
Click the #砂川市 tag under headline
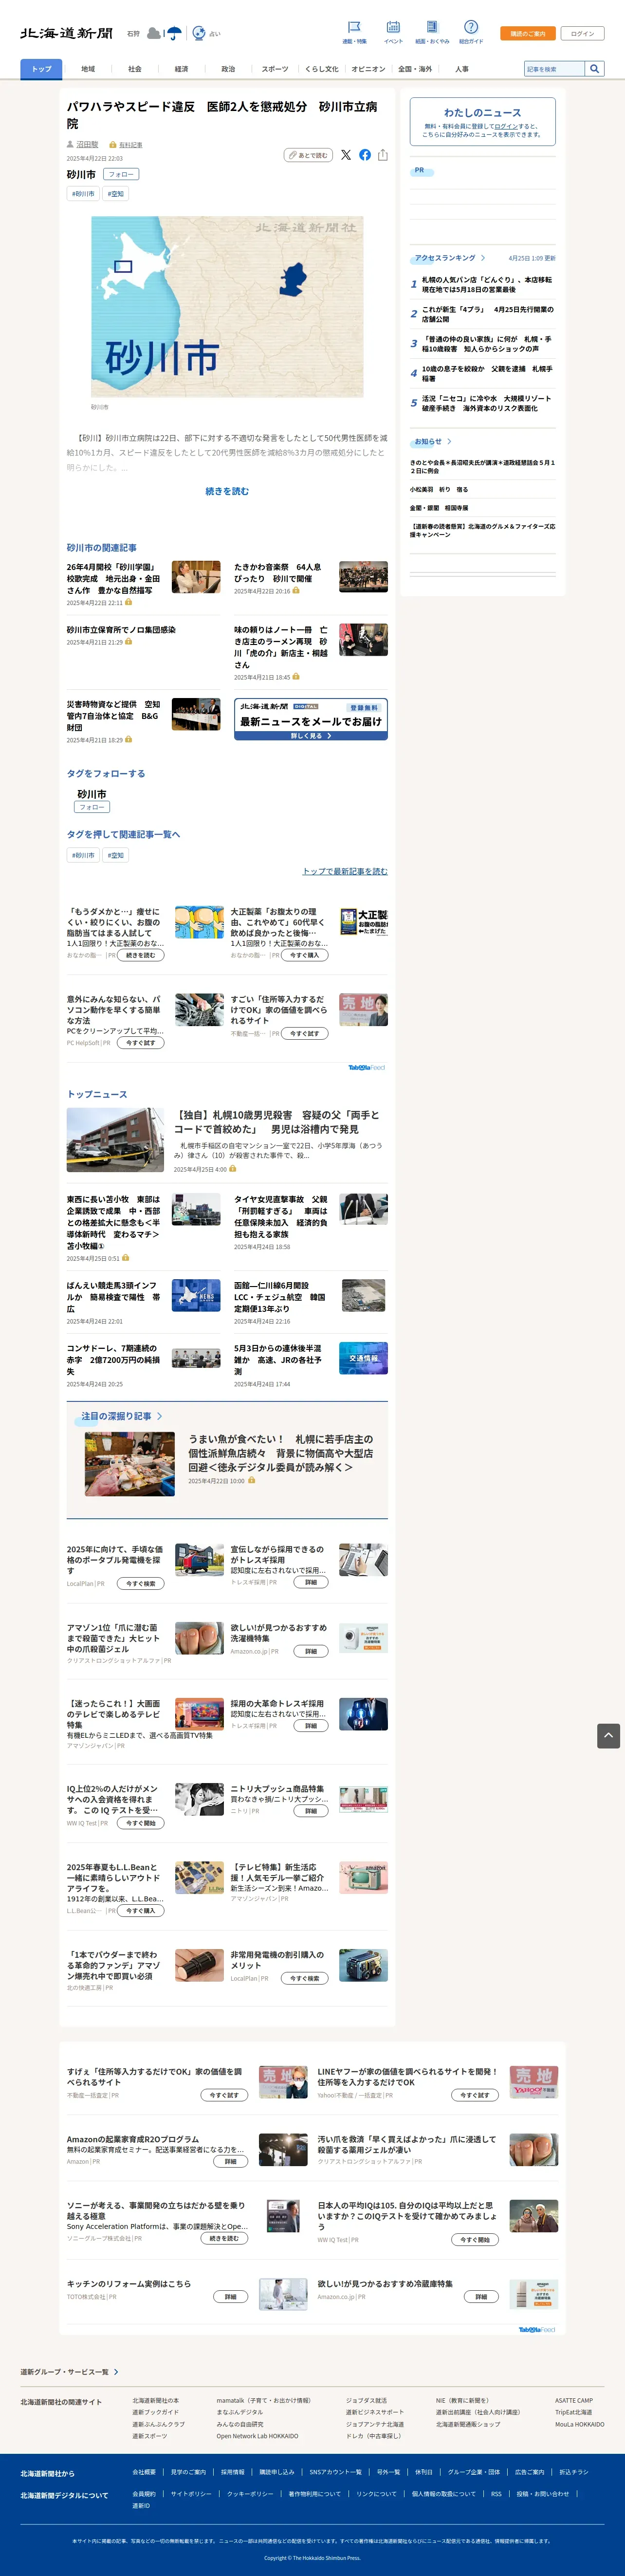(83, 194)
